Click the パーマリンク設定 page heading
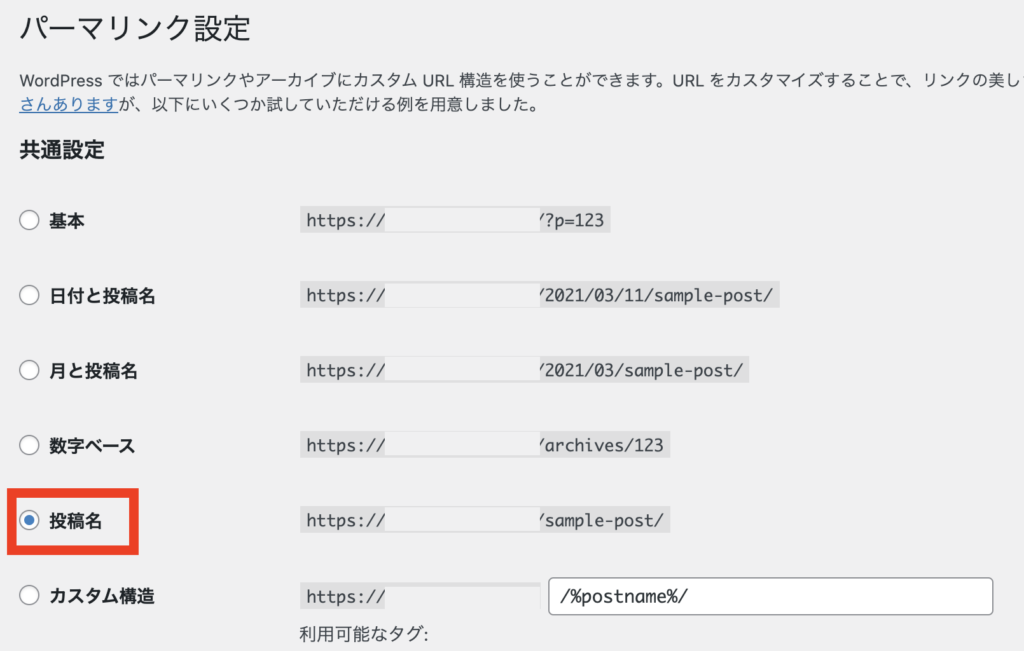The height and width of the screenshot is (651, 1024). pos(134,28)
